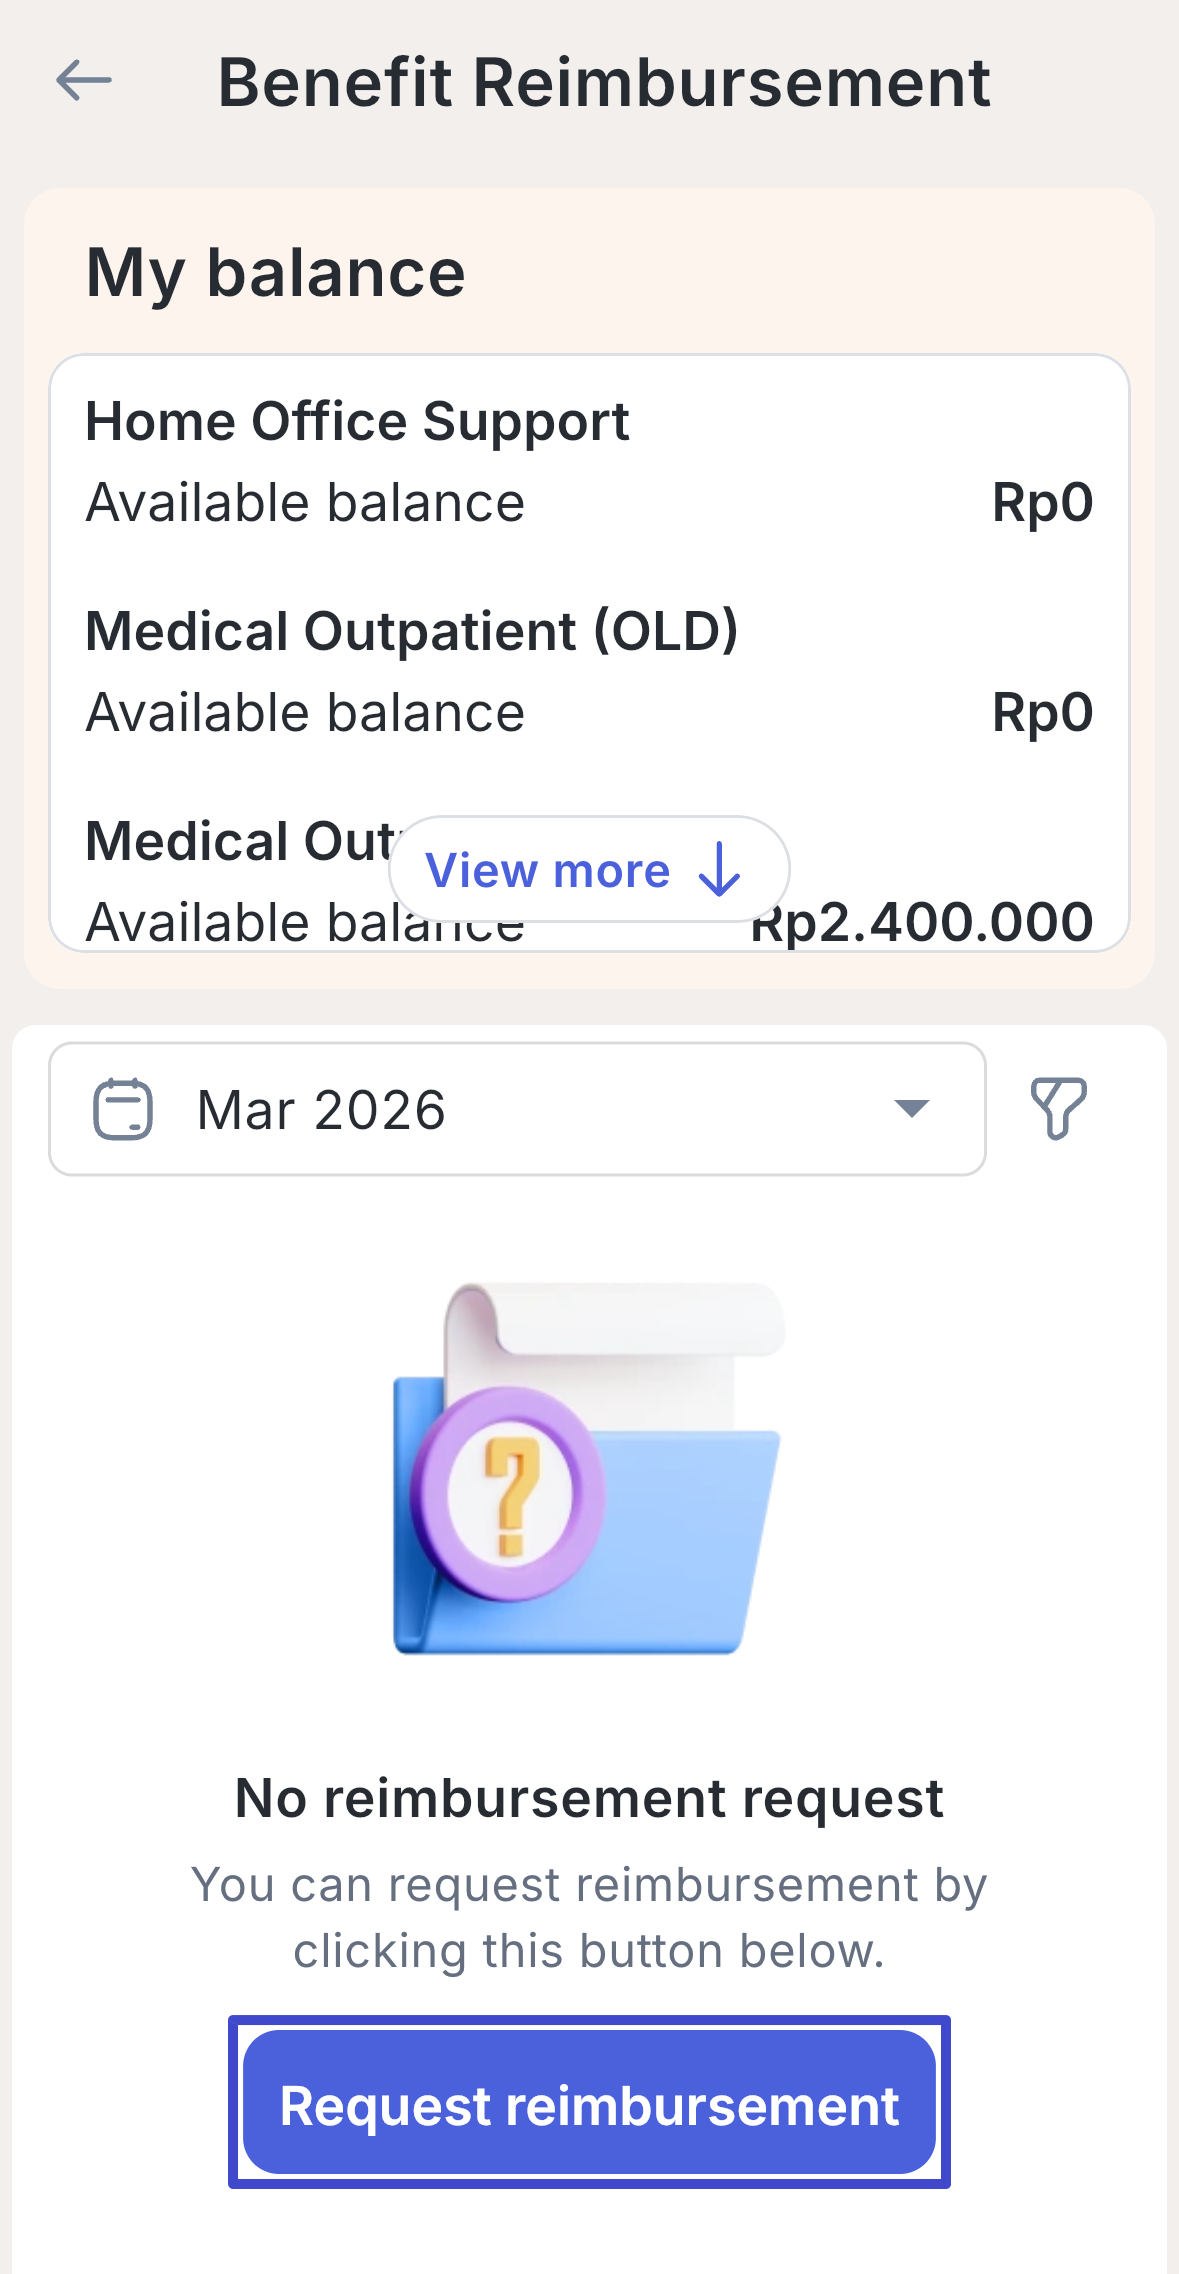This screenshot has height=2274, width=1179.
Task: Tap the reimbursement instructions hint text
Action: [x=589, y=1917]
